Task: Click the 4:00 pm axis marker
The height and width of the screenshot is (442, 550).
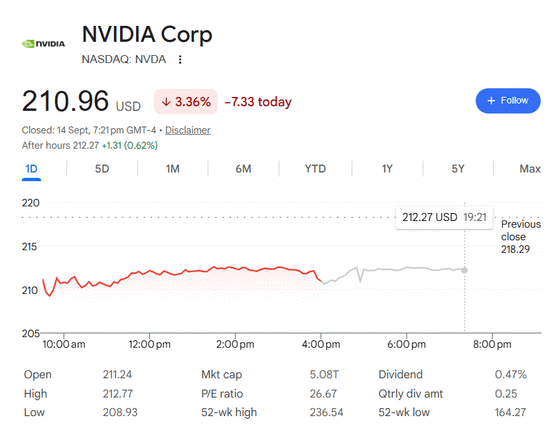Action: (321, 344)
